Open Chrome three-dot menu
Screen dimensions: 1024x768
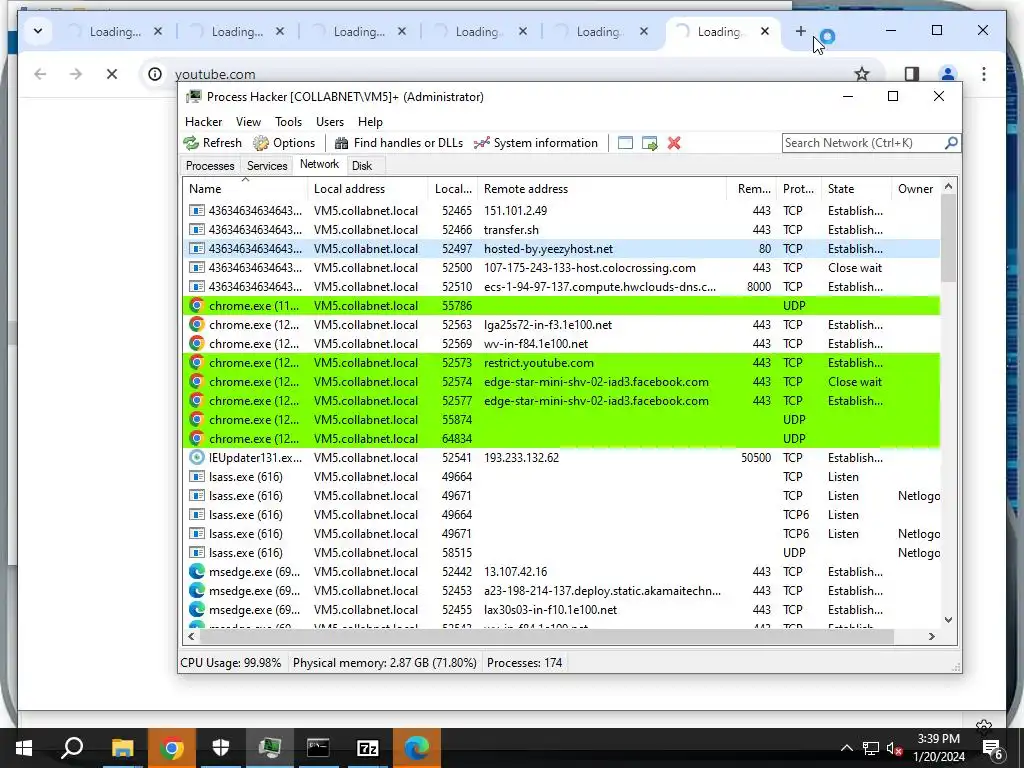tap(984, 74)
